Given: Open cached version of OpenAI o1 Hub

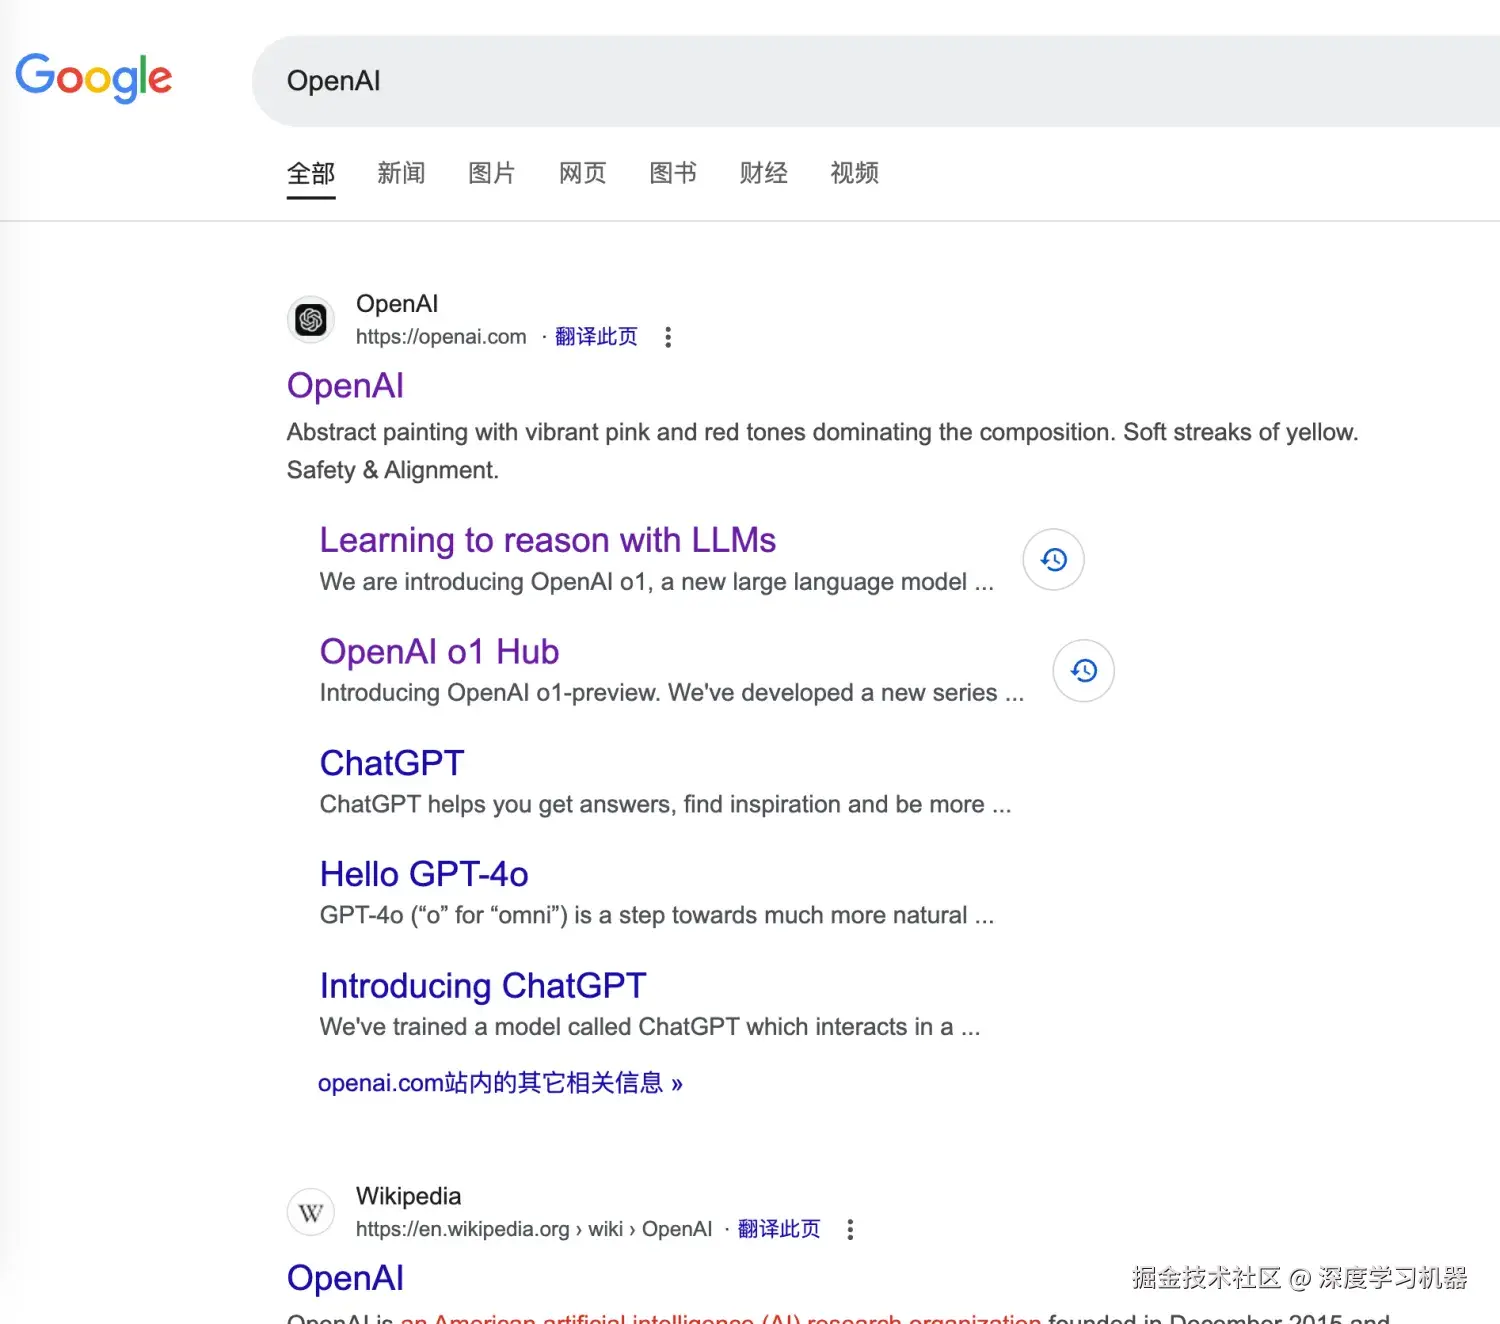Looking at the screenshot, I should tap(1083, 671).
